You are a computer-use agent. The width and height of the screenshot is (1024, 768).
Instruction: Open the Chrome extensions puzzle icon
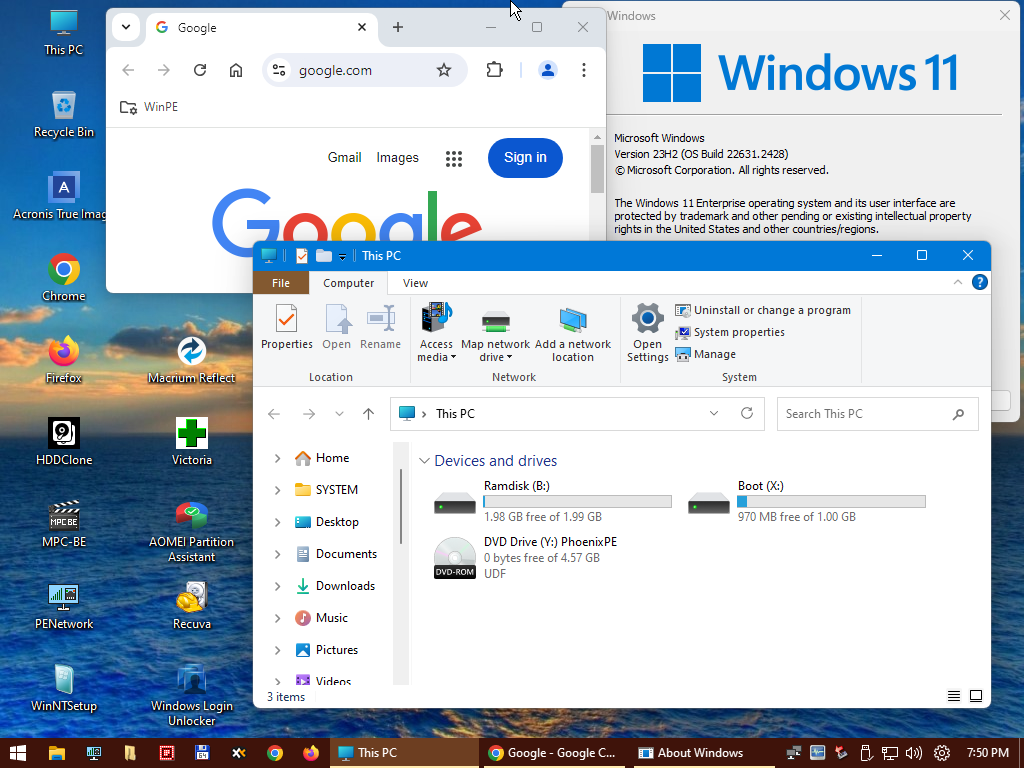pos(494,70)
